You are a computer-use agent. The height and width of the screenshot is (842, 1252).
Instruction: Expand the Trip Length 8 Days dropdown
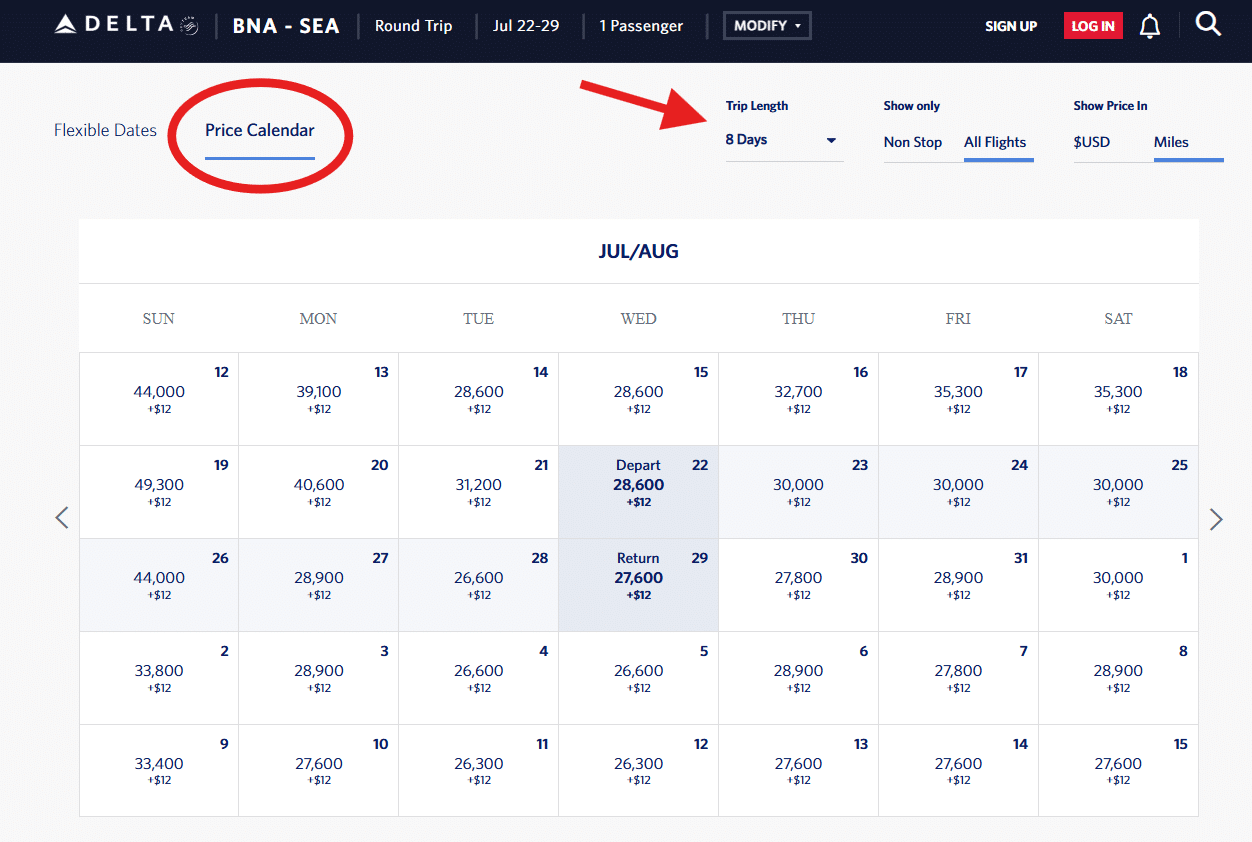pyautogui.click(x=781, y=140)
